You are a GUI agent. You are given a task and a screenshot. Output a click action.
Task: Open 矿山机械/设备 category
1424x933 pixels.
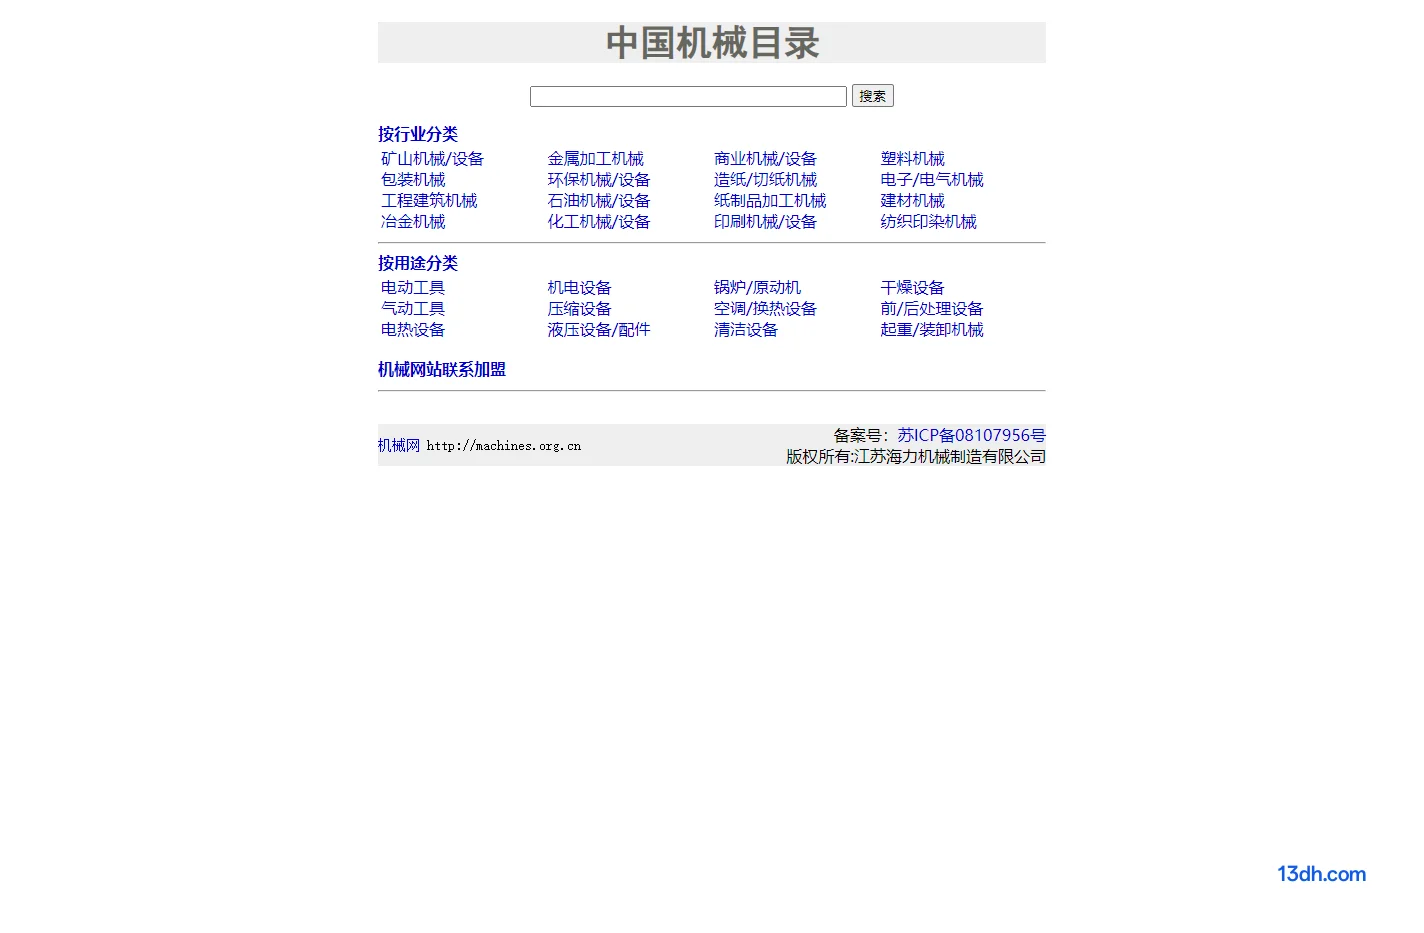click(x=432, y=159)
